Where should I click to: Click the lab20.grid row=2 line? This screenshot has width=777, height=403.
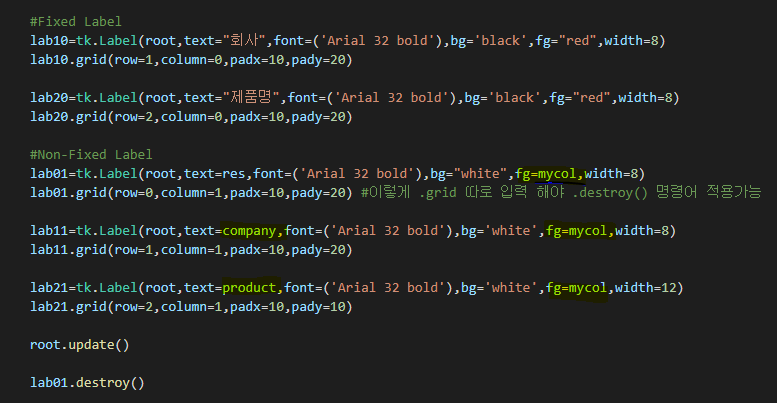pyautogui.click(x=191, y=117)
